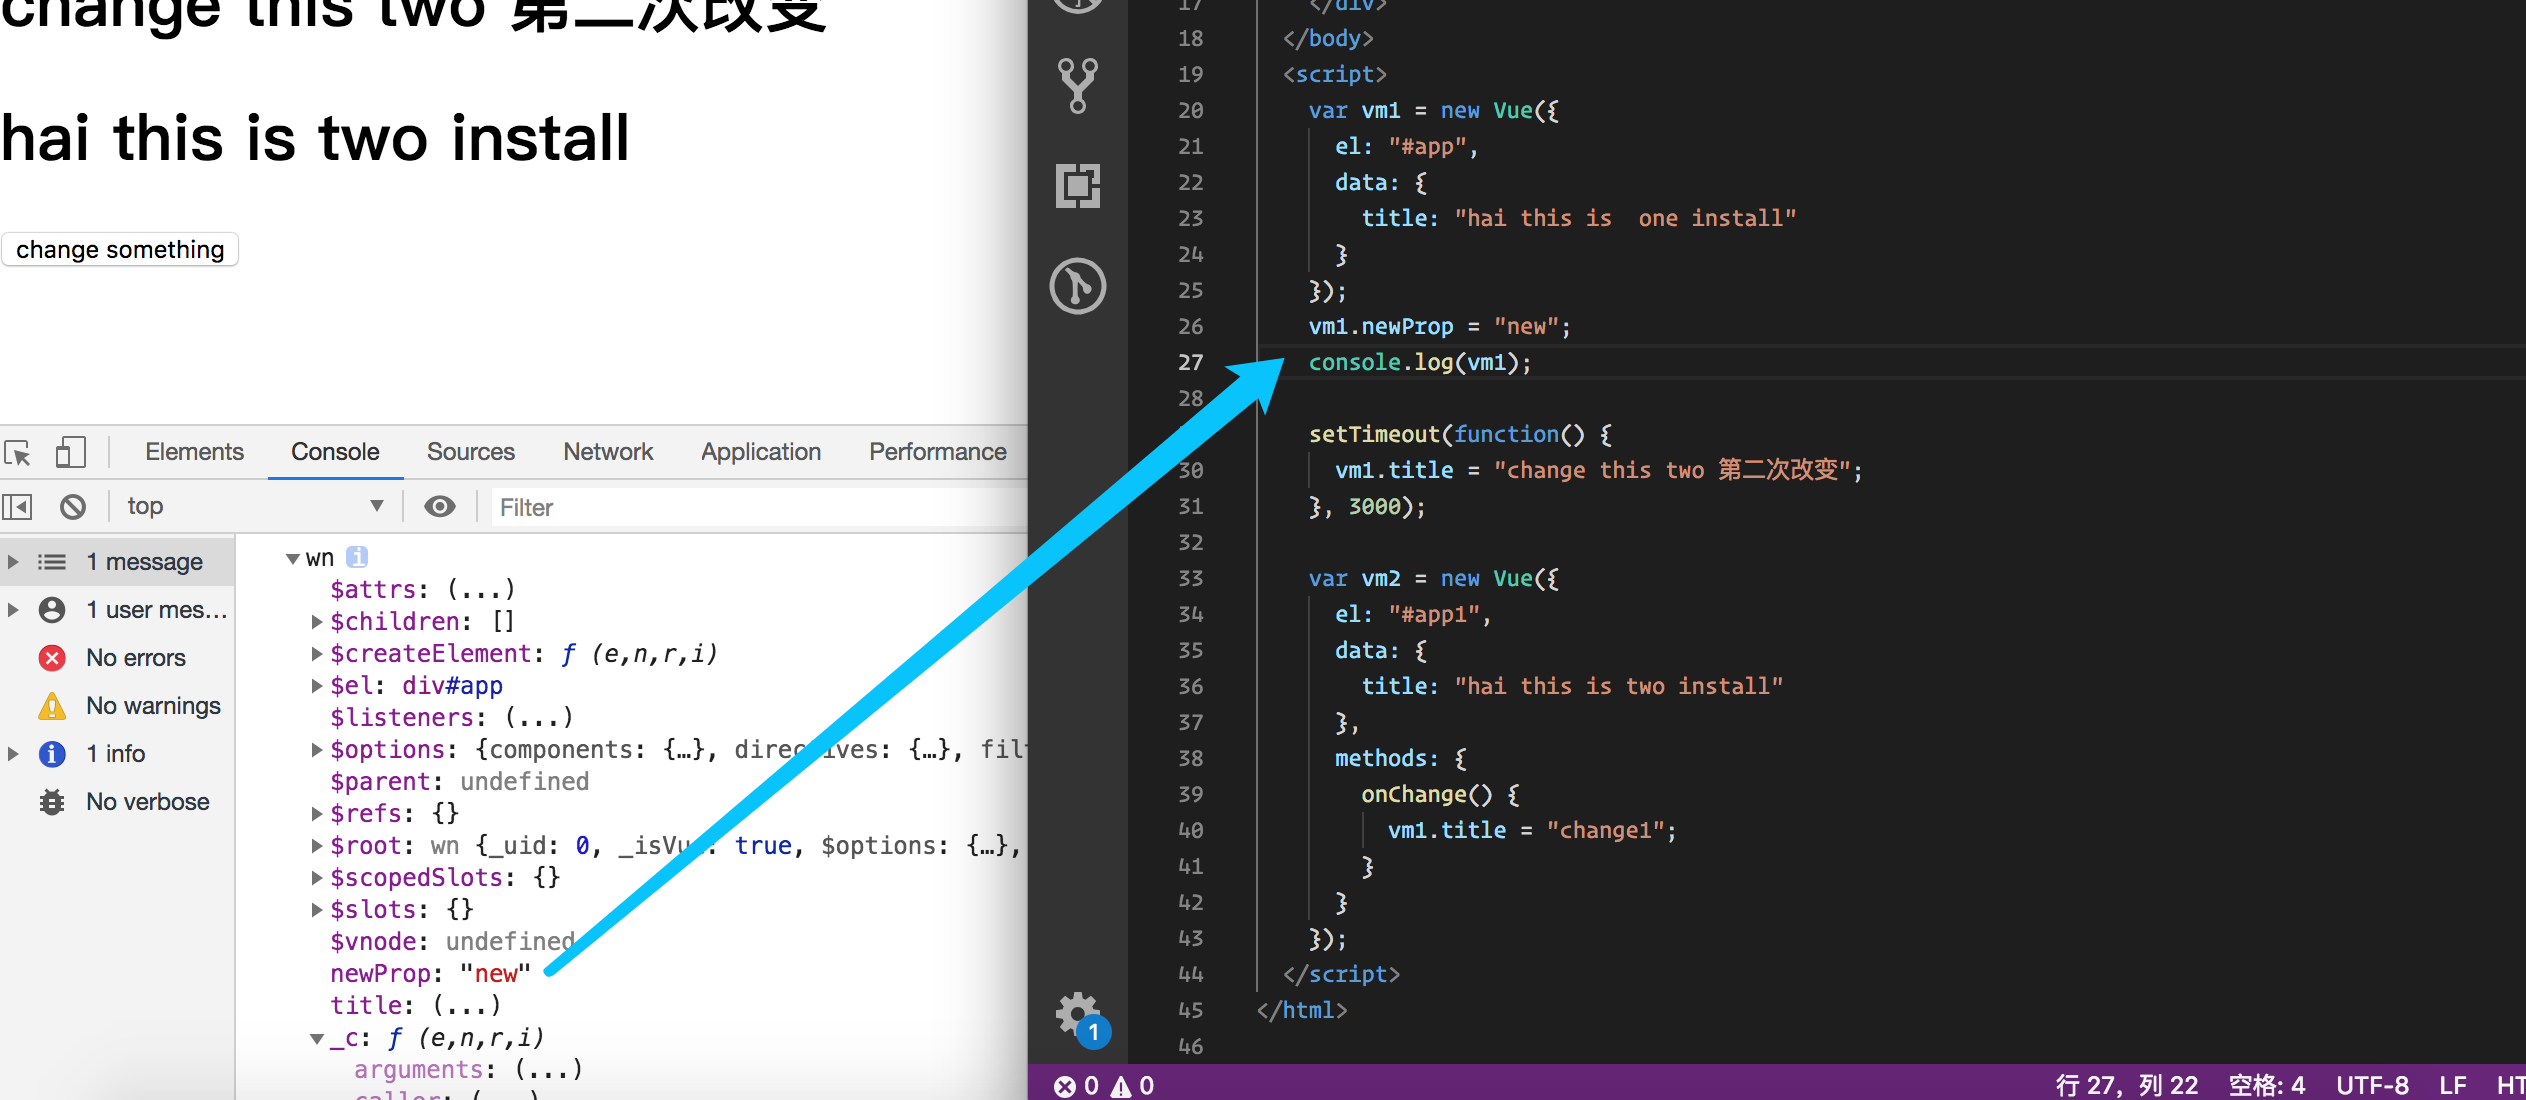Switch to the Network tab
This screenshot has height=1100, width=2526.
pyautogui.click(x=607, y=452)
